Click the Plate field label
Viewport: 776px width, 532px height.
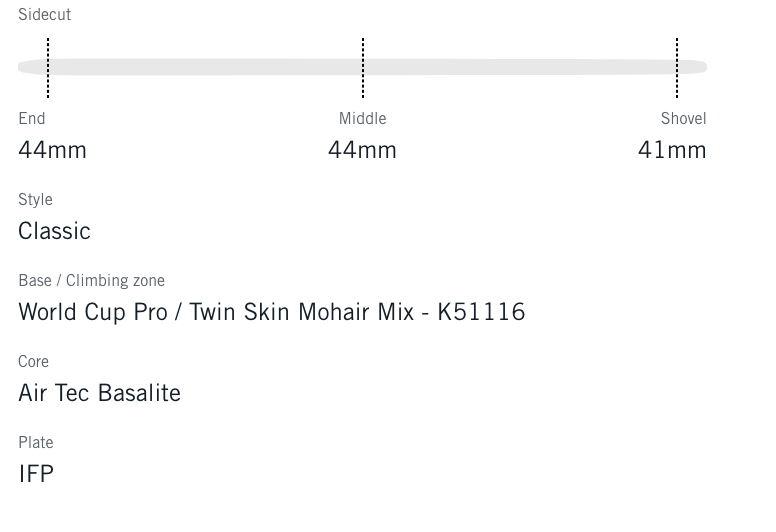[35, 442]
